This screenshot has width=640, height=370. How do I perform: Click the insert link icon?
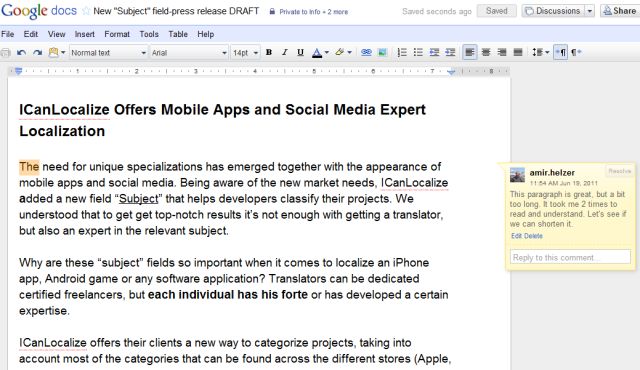coord(366,52)
